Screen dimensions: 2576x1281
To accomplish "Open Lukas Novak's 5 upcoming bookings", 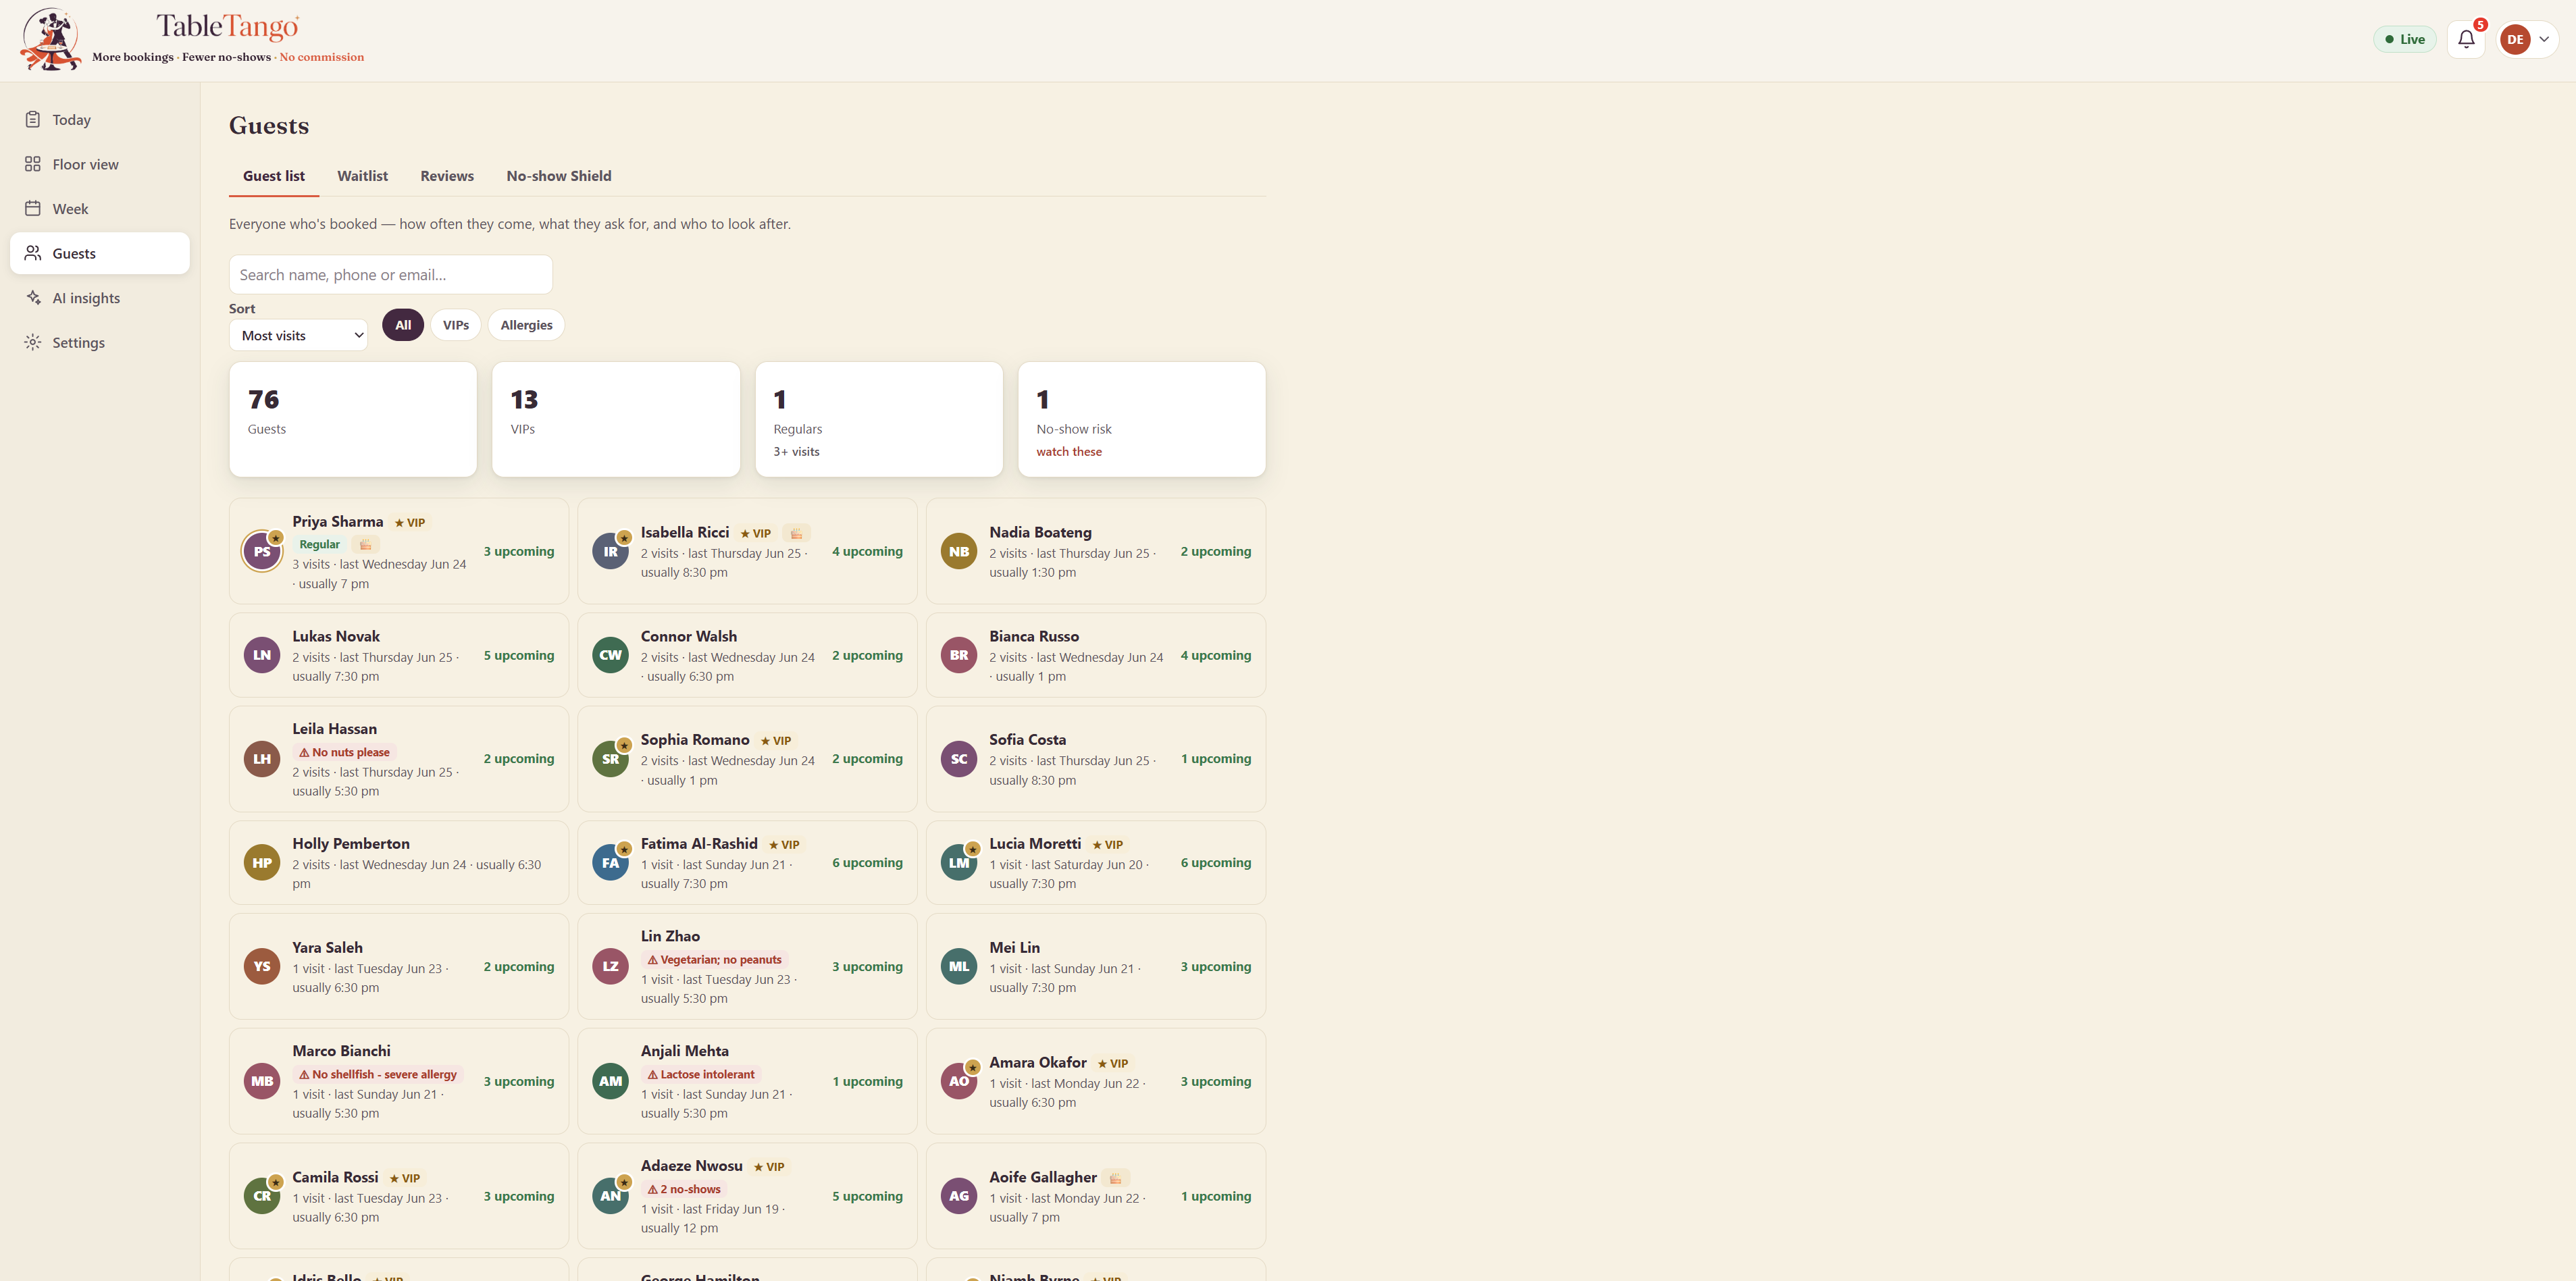I will coord(519,655).
